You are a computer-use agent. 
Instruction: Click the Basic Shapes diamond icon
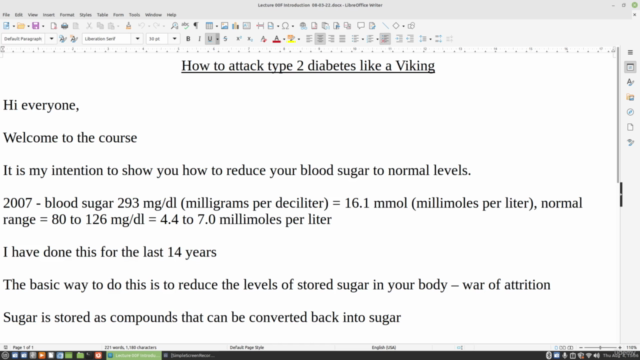(x=396, y=26)
